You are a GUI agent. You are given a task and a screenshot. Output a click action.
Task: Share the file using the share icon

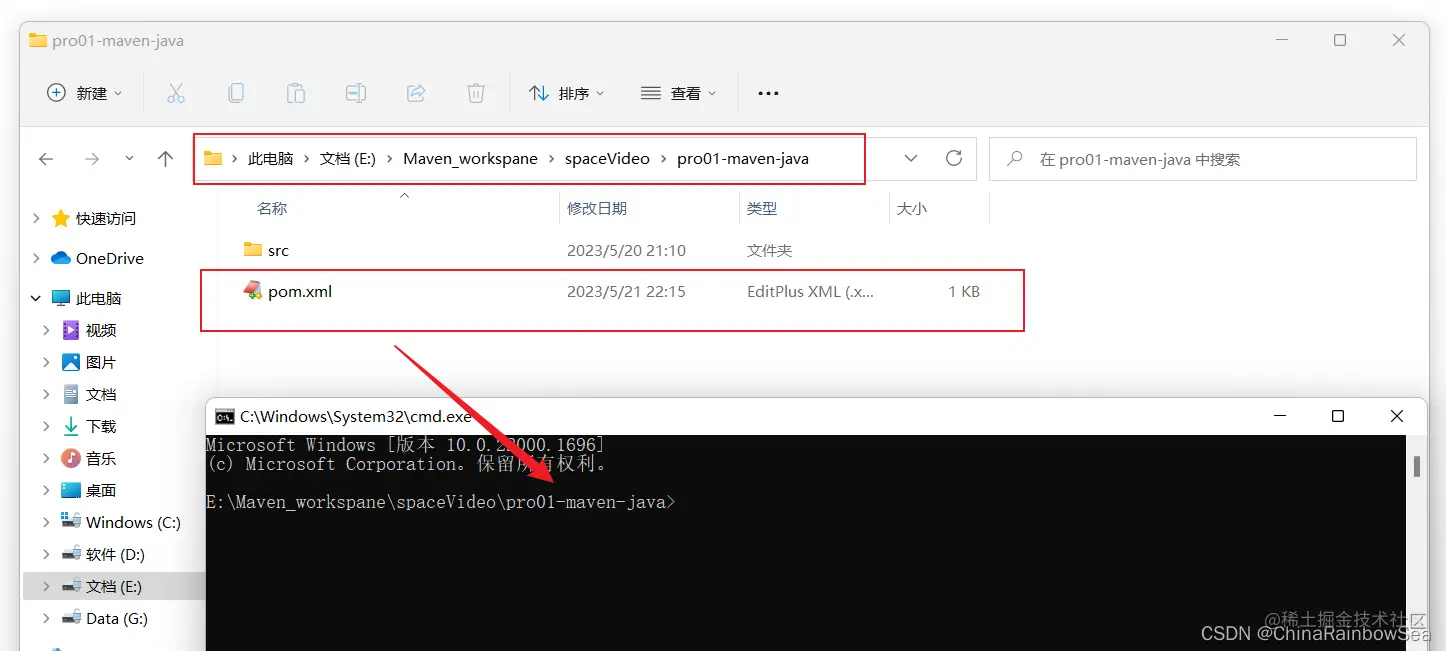click(416, 92)
